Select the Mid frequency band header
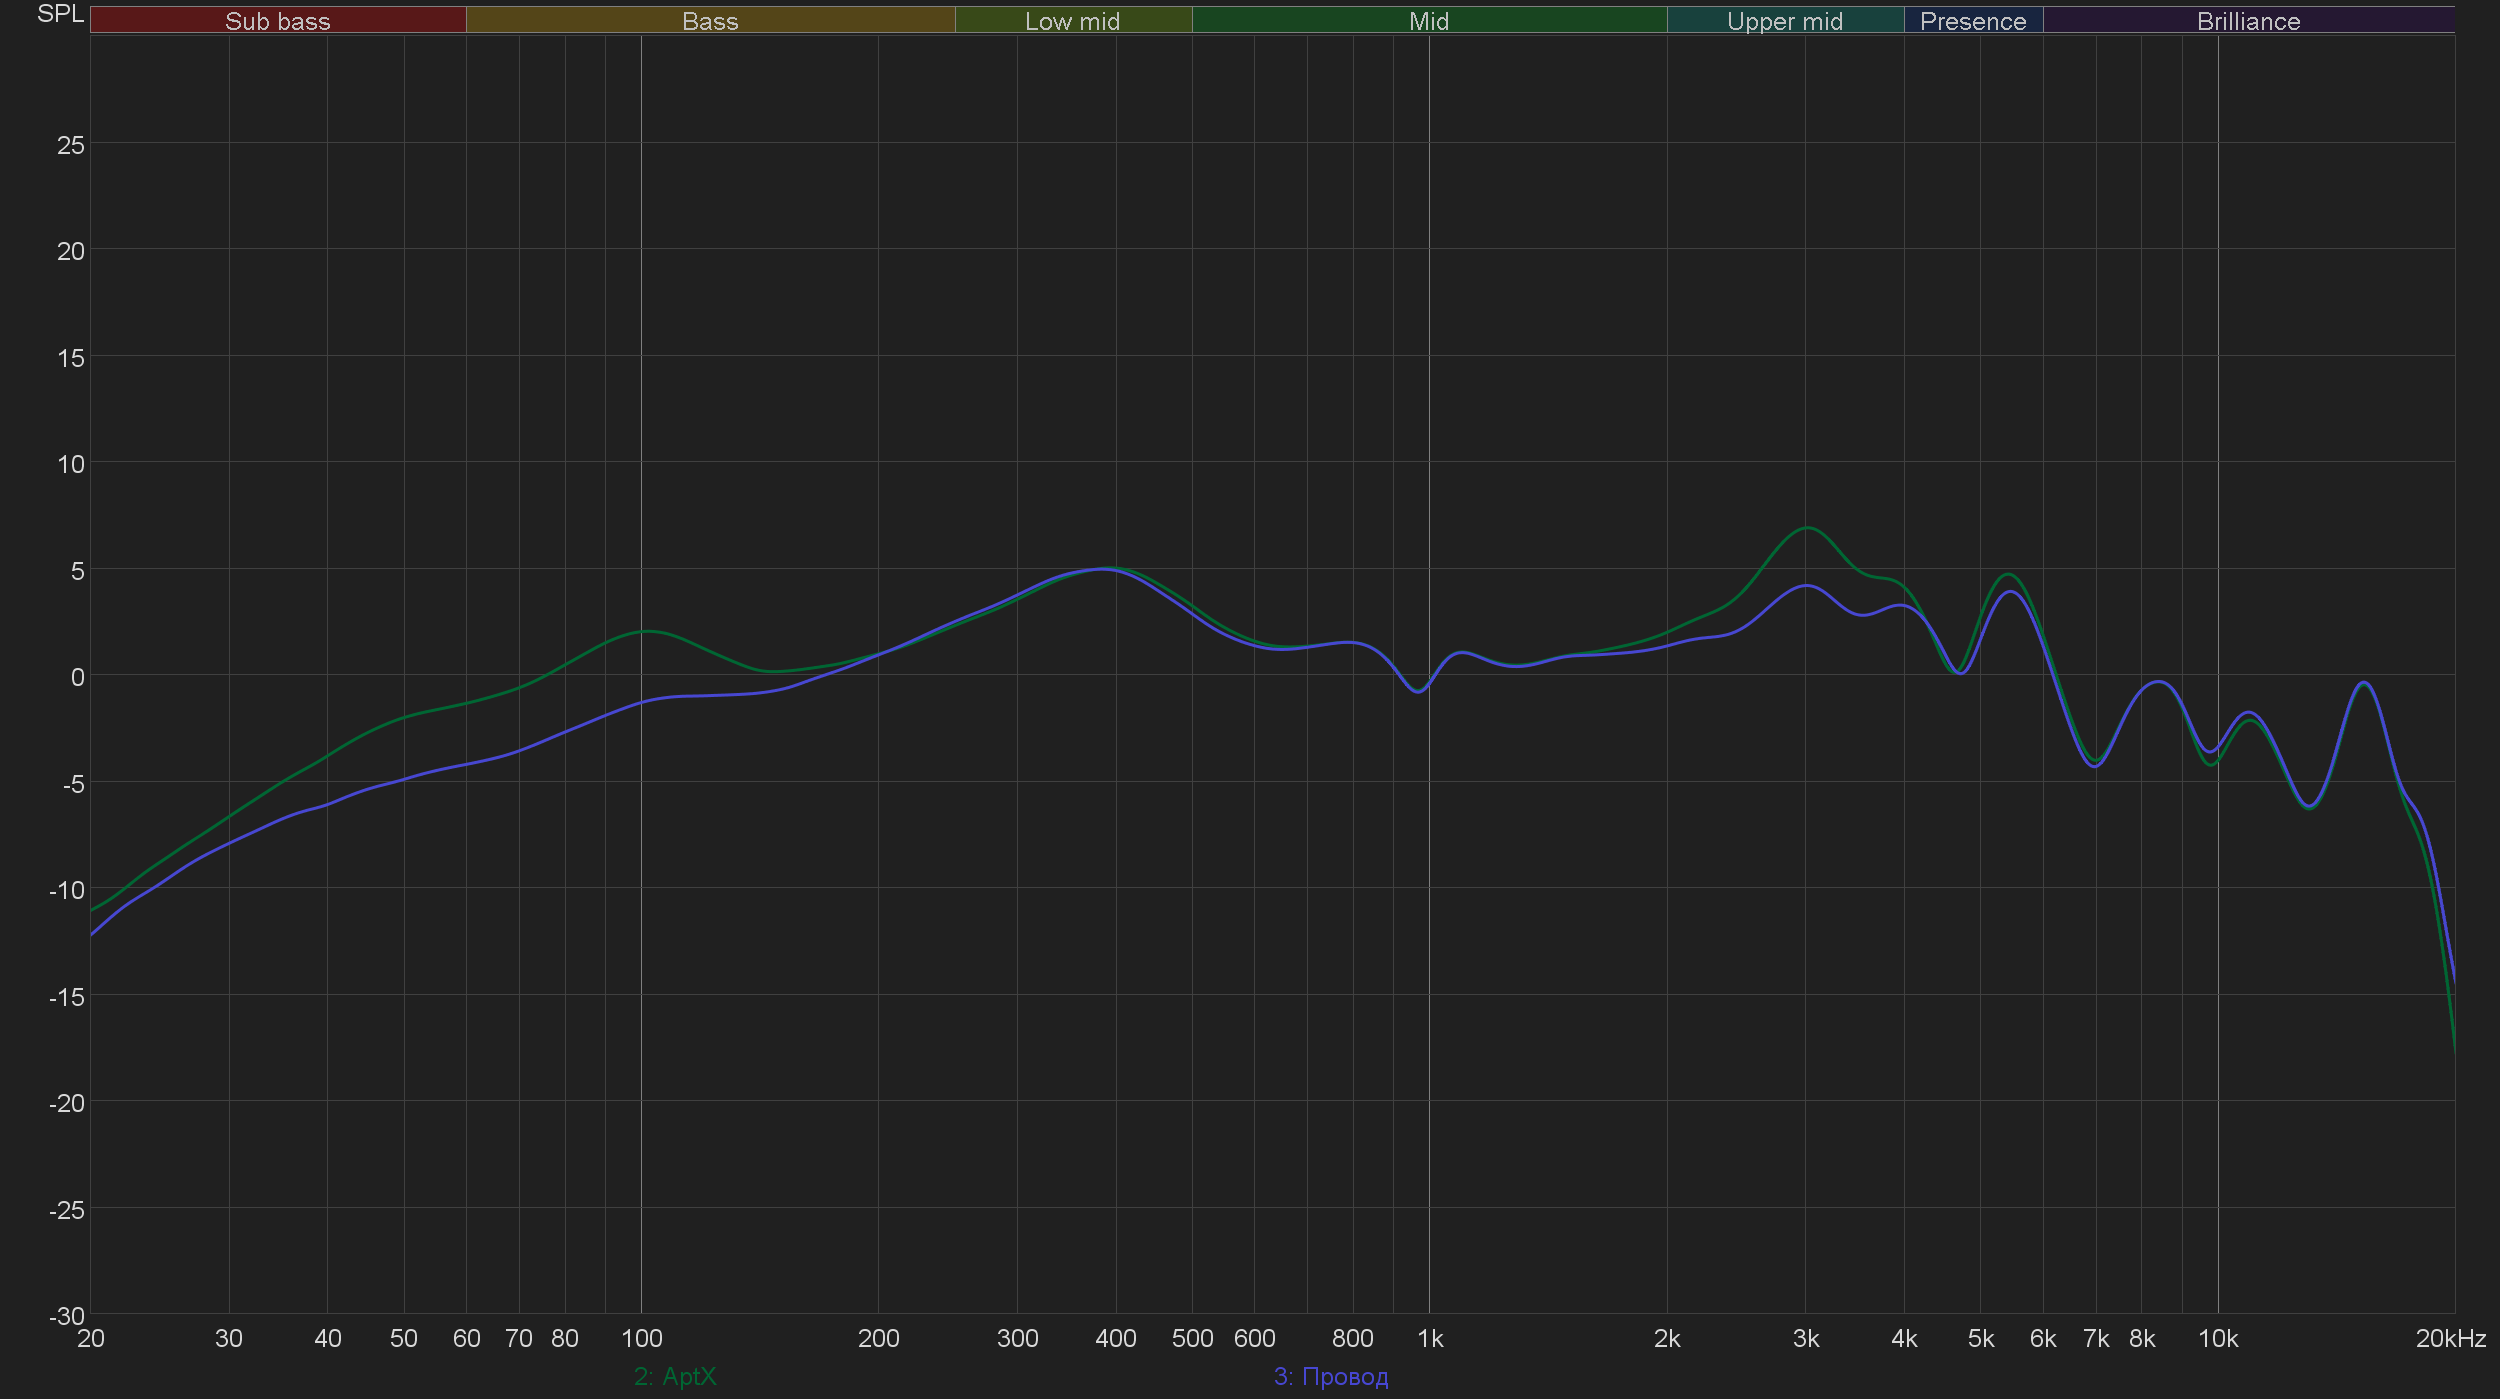The width and height of the screenshot is (2500, 1399). coord(1428,21)
